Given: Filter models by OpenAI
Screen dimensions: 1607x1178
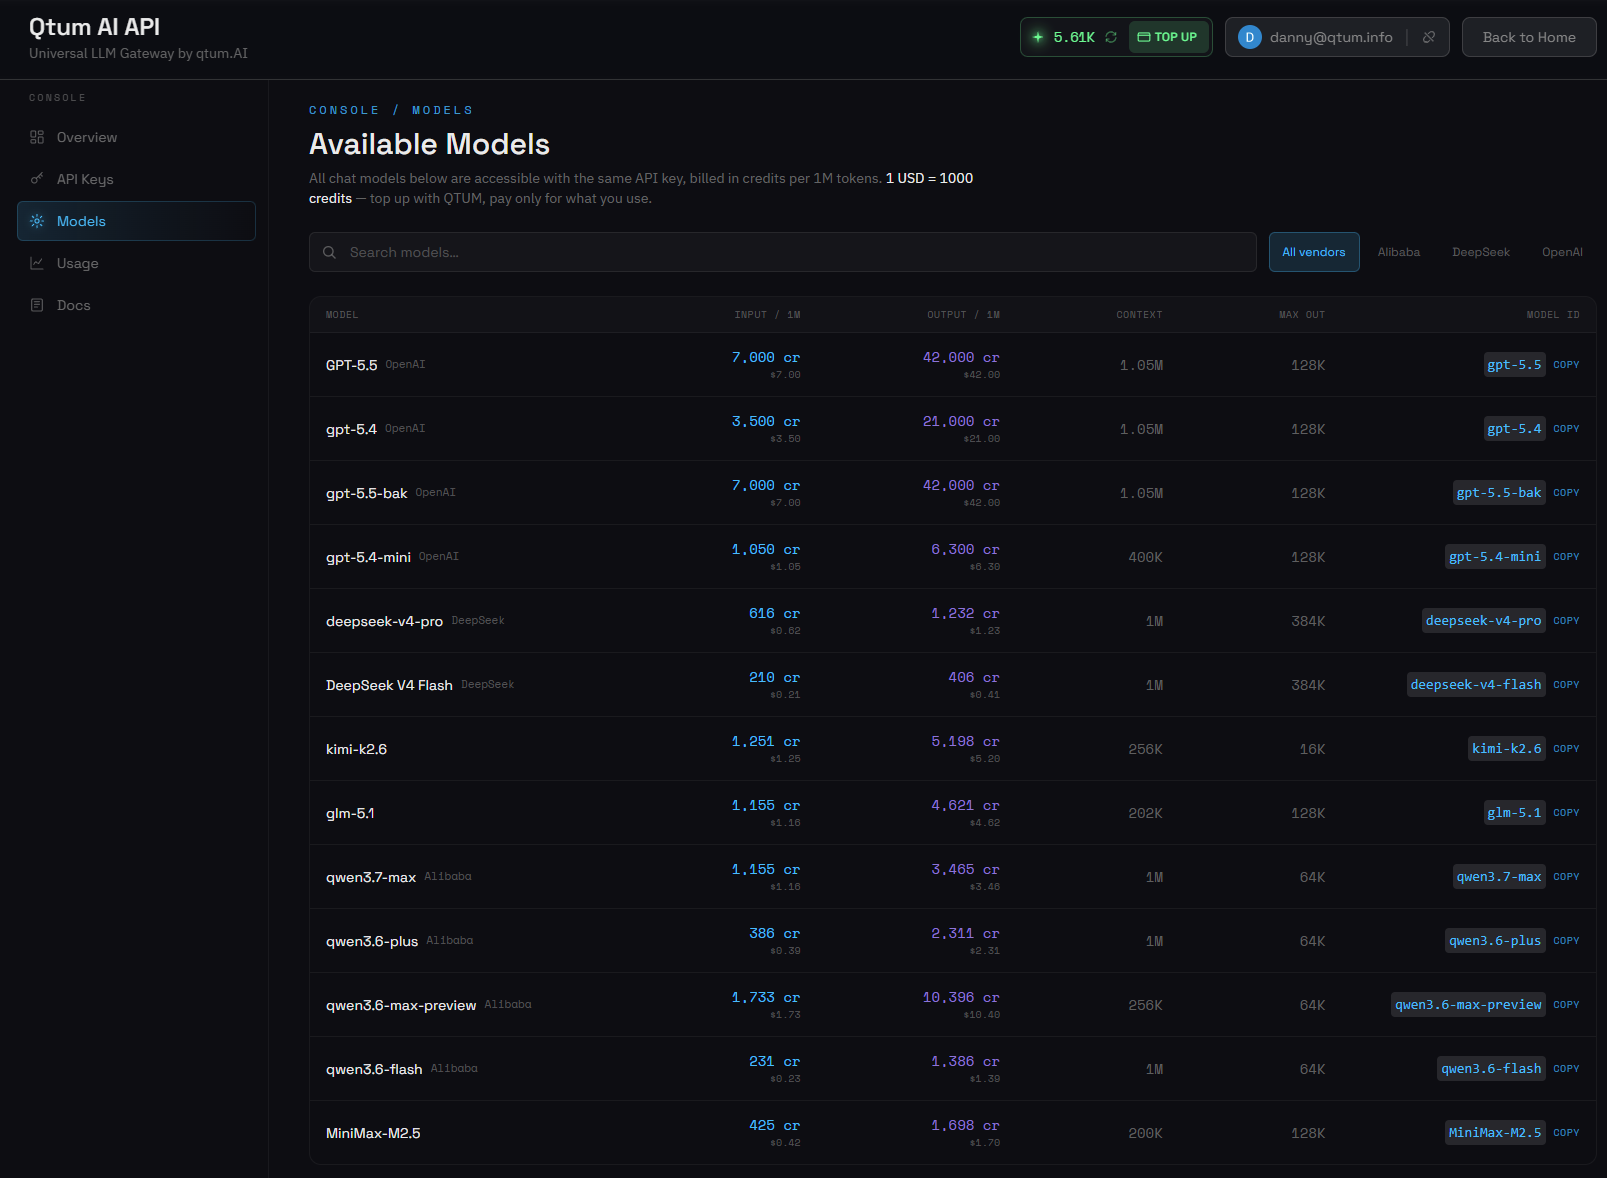Looking at the screenshot, I should click(x=1562, y=252).
